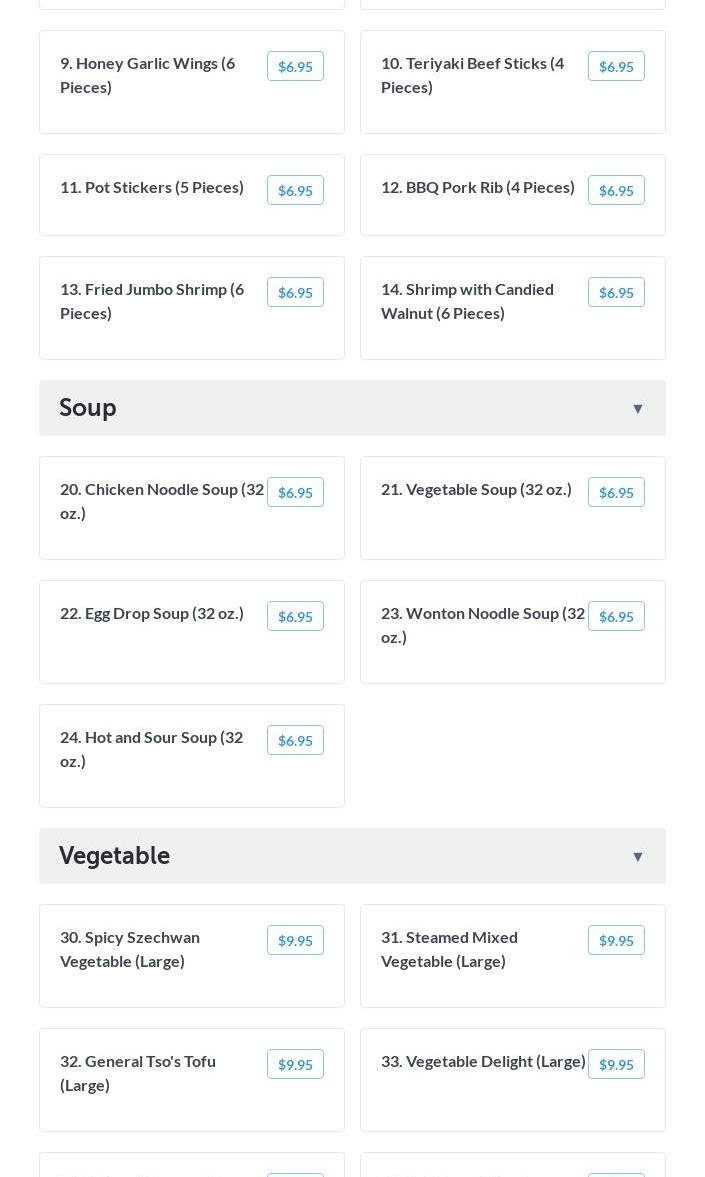Click price for Shrimp with Candied Walnut
The height and width of the screenshot is (1177, 705).
coord(616,292)
